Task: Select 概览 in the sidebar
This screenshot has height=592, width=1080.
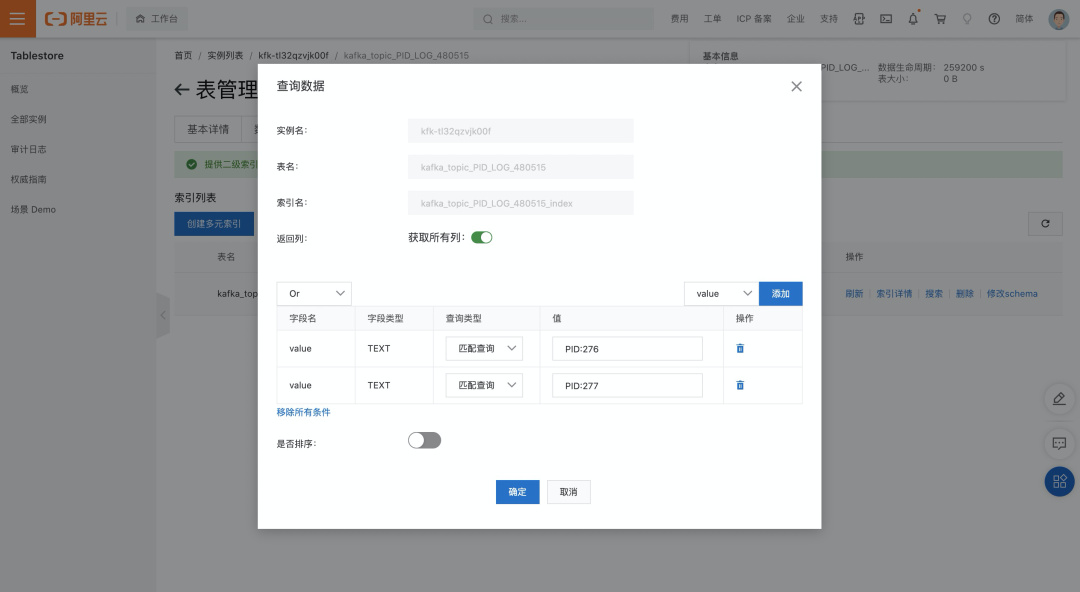Action: pos(20,89)
